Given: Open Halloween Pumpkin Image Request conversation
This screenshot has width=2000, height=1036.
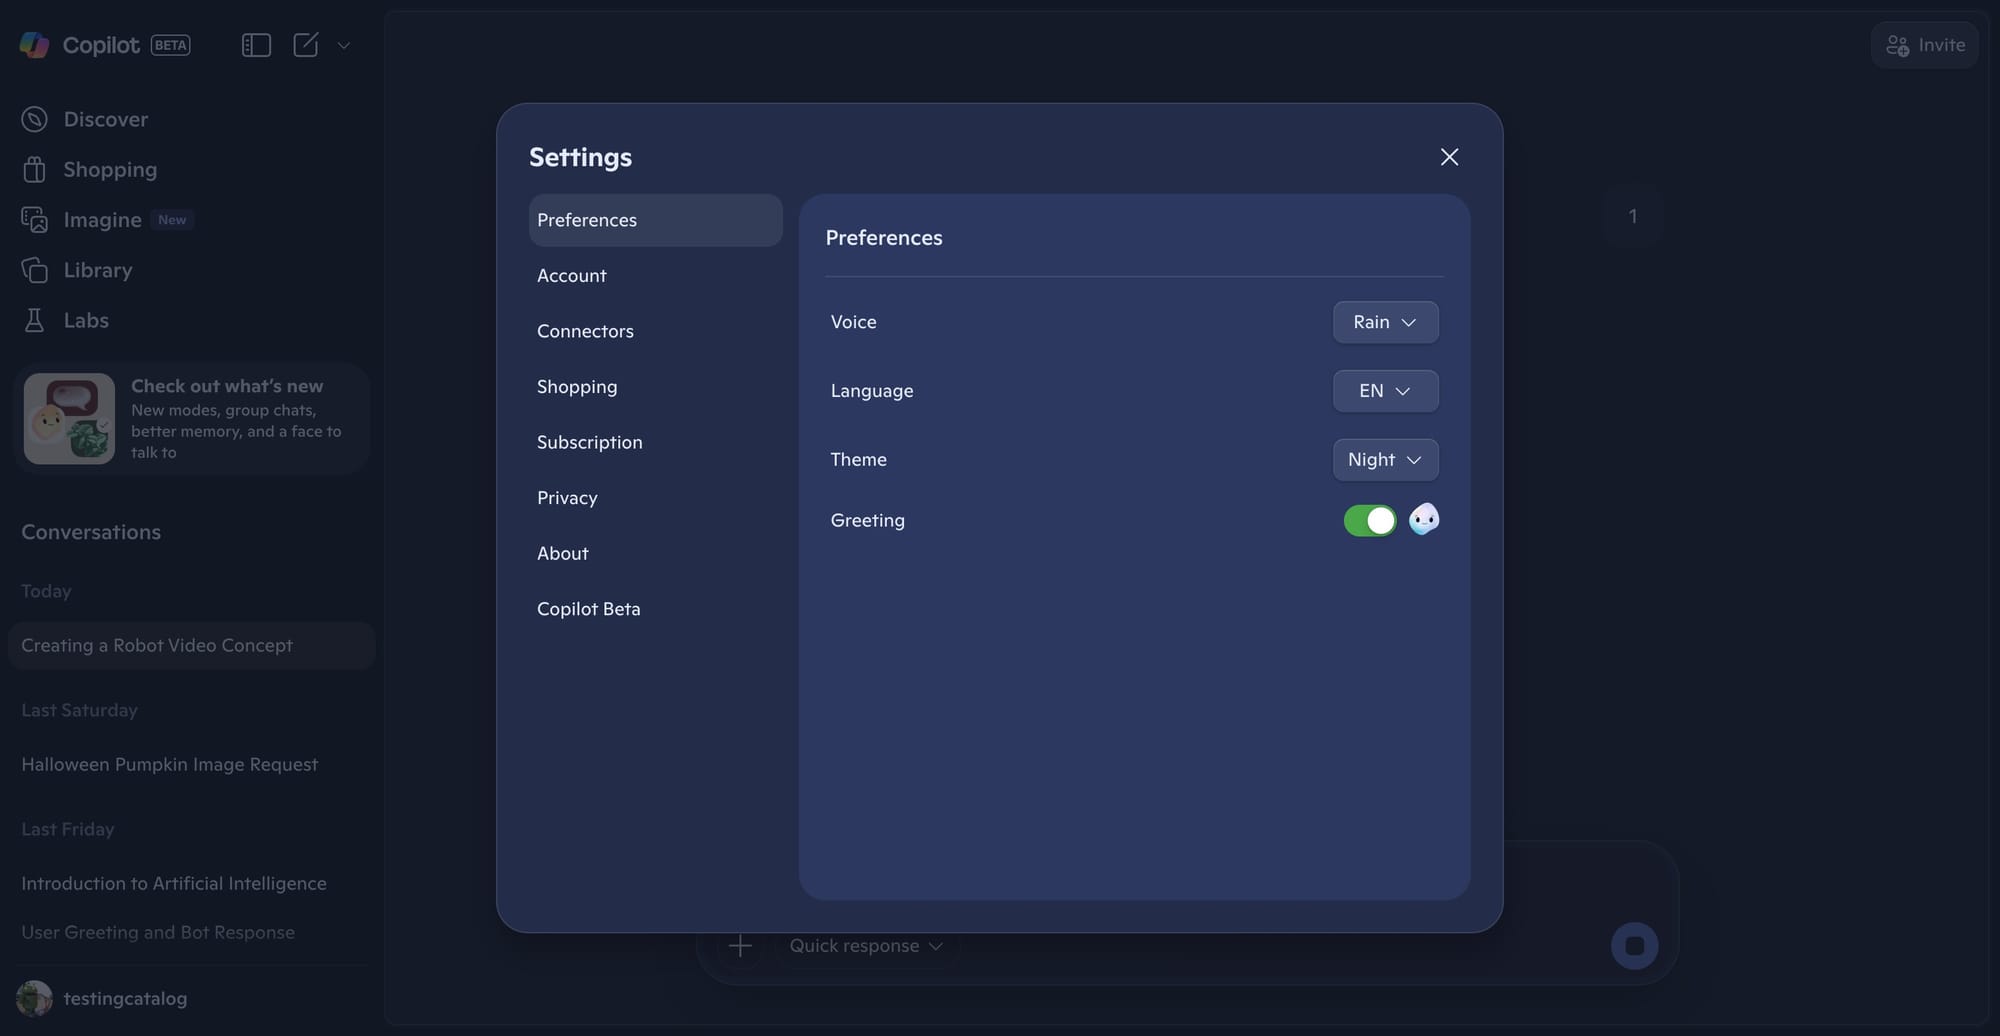Looking at the screenshot, I should pos(170,764).
